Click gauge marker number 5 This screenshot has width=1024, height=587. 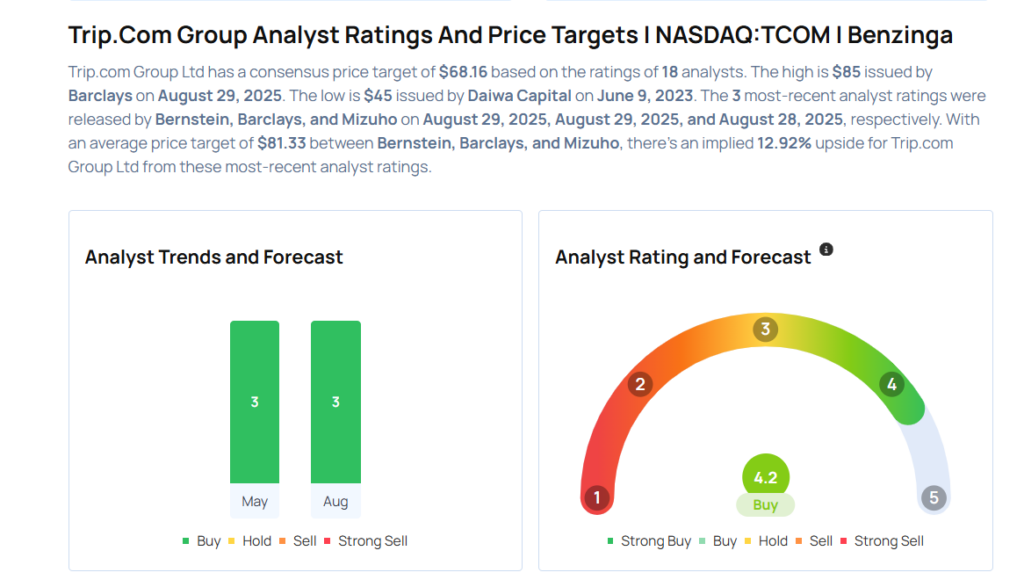click(x=933, y=498)
